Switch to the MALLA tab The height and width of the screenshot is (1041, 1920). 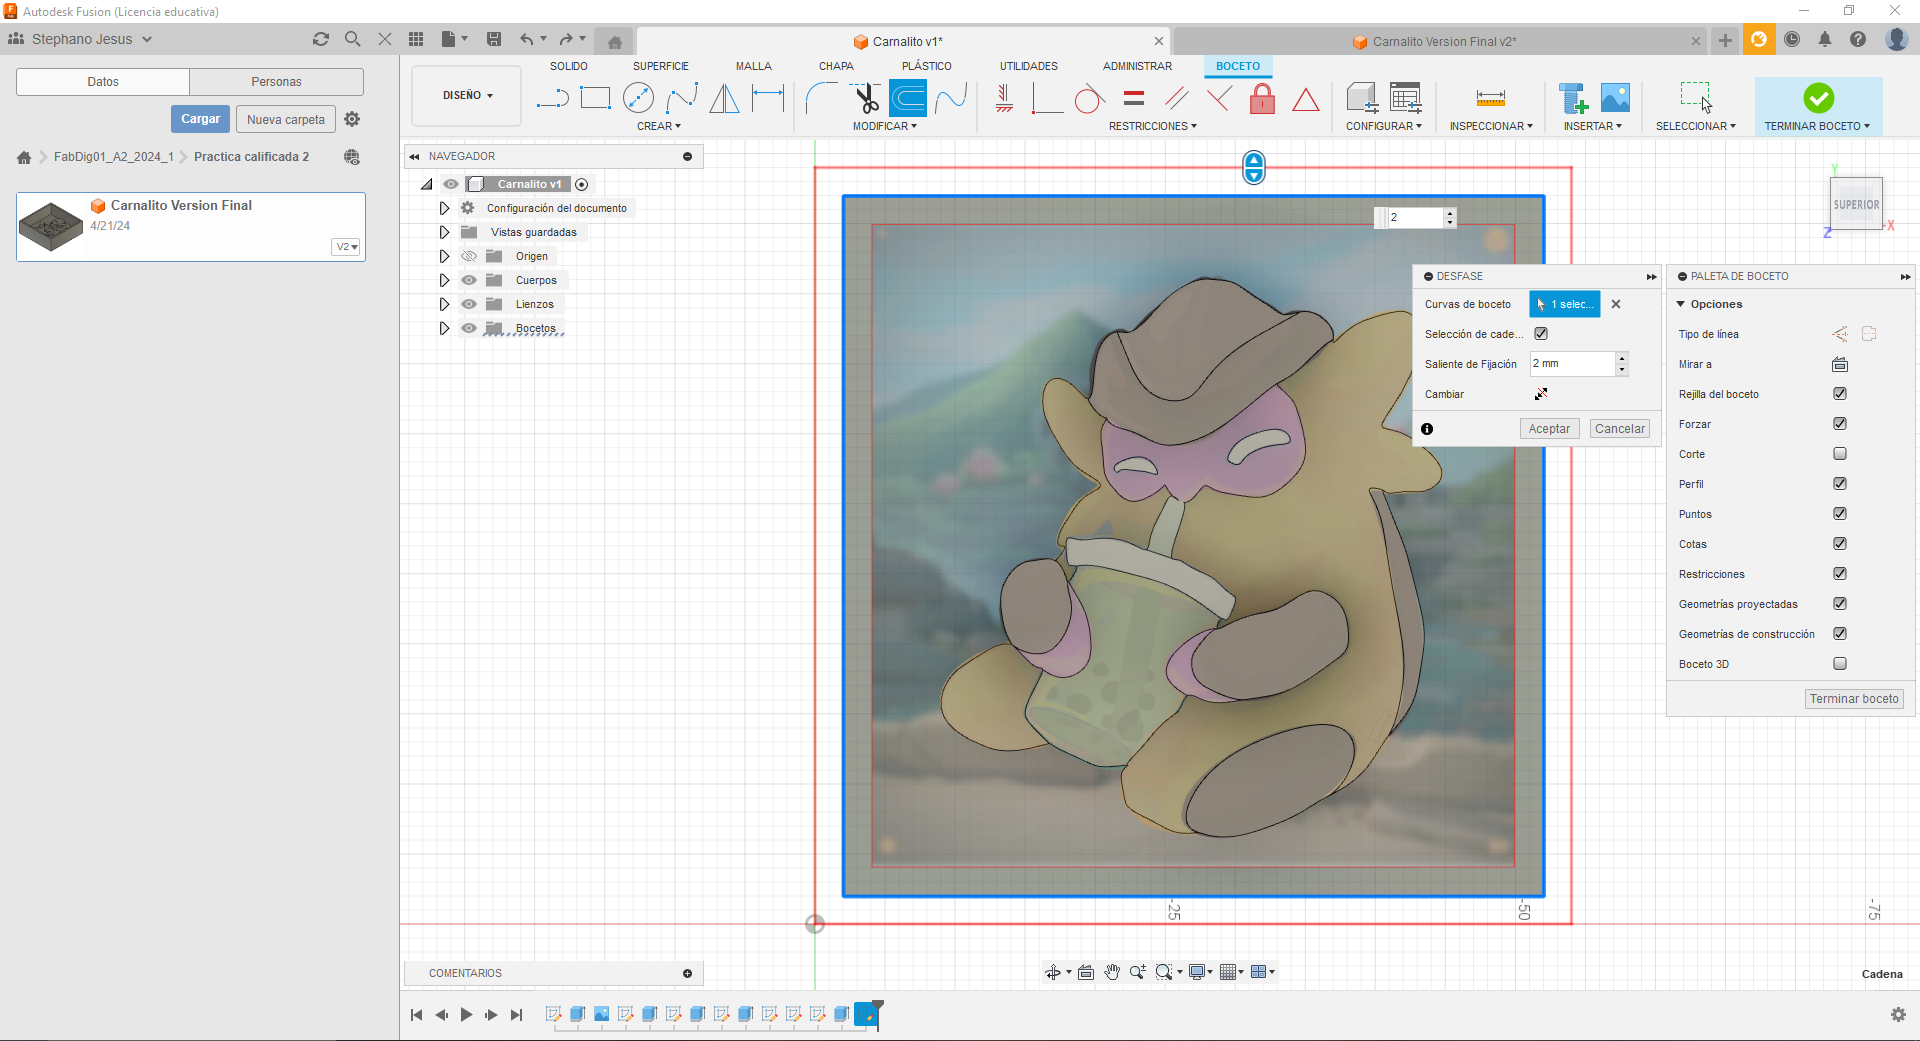(753, 66)
